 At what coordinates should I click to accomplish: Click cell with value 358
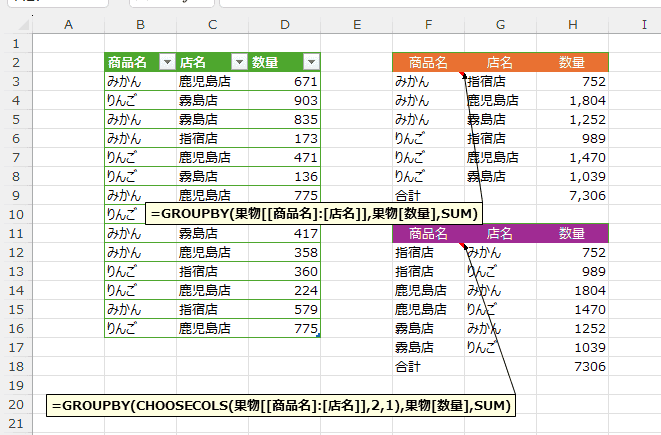pos(285,252)
